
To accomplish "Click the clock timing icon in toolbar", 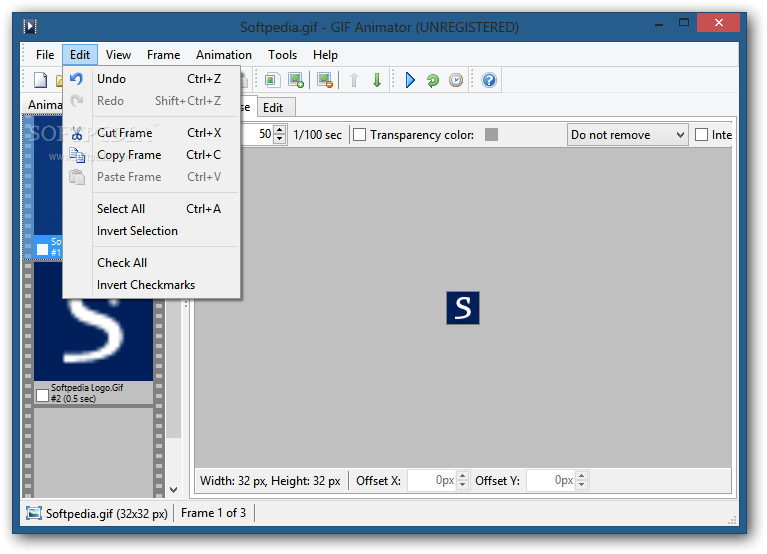I will (x=456, y=80).
